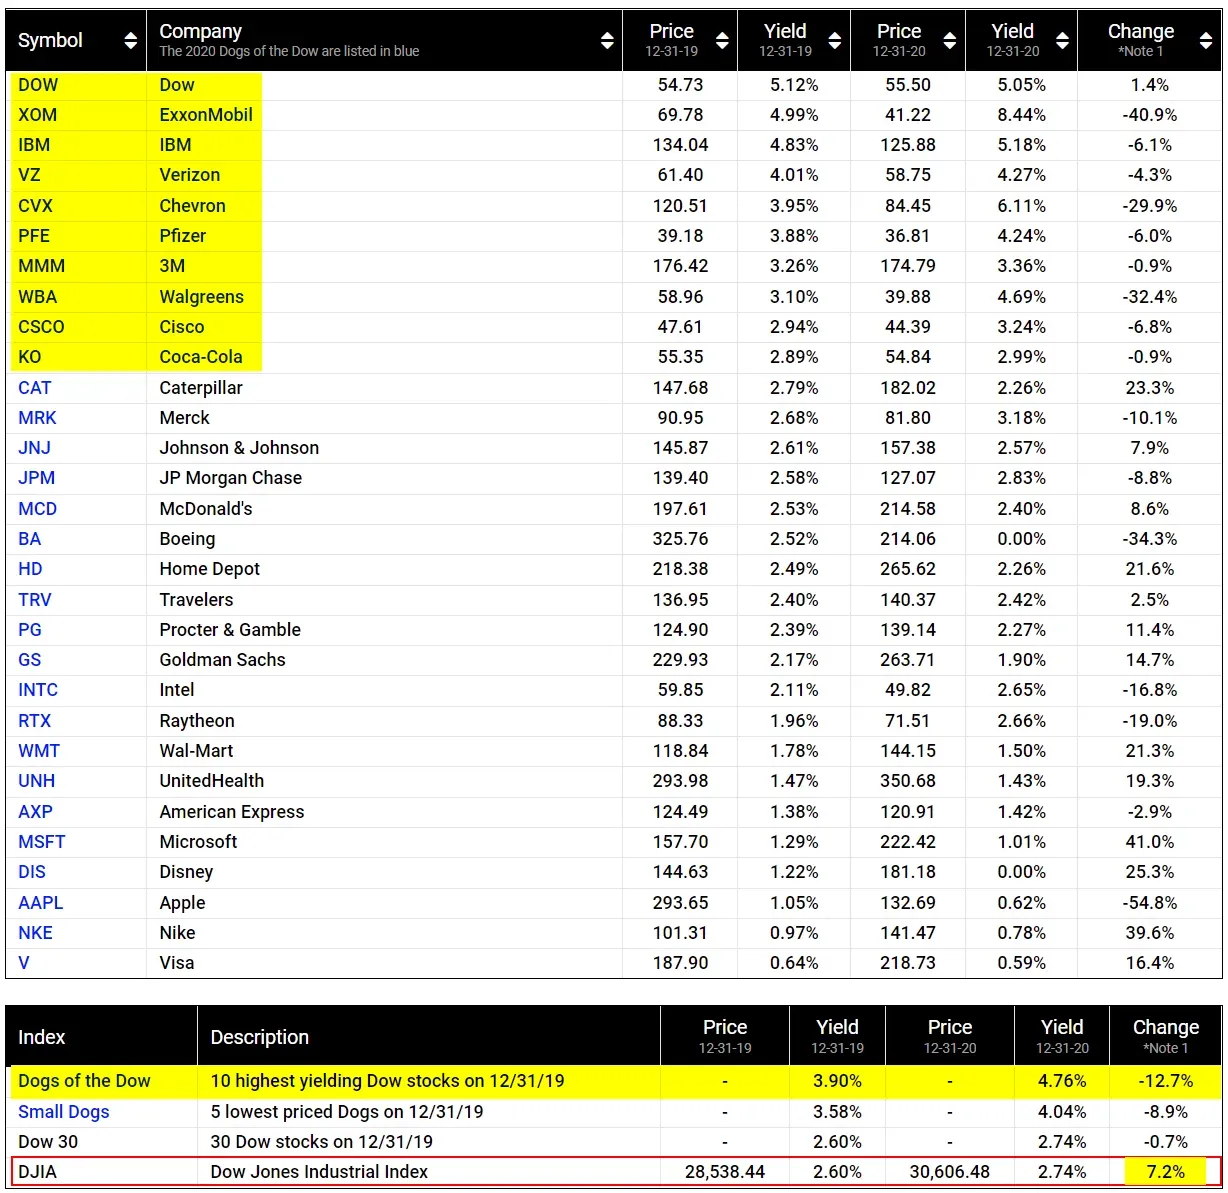
Task: Open the JNJ ticker link
Action: pos(34,448)
